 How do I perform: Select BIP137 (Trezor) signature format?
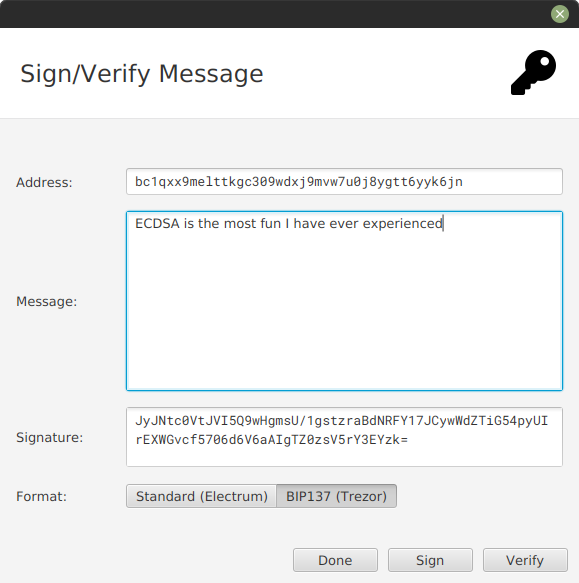337,496
